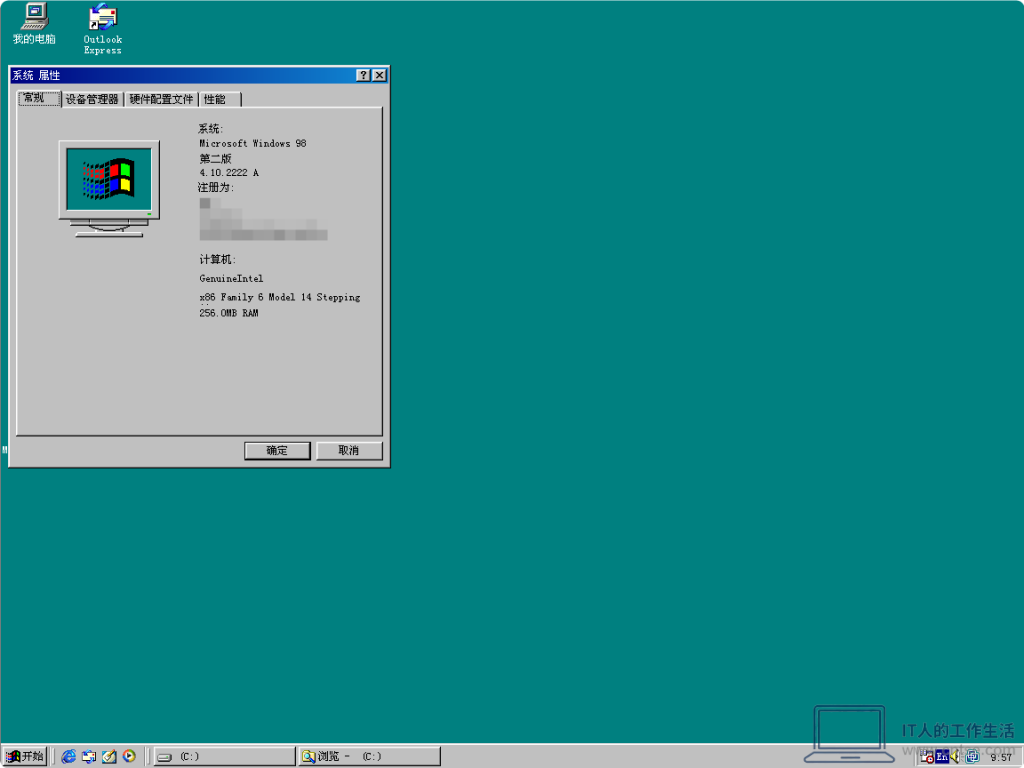Select the Outlook Express desktop shortcut
Screen dimensions: 1024x768
click(x=103, y=28)
